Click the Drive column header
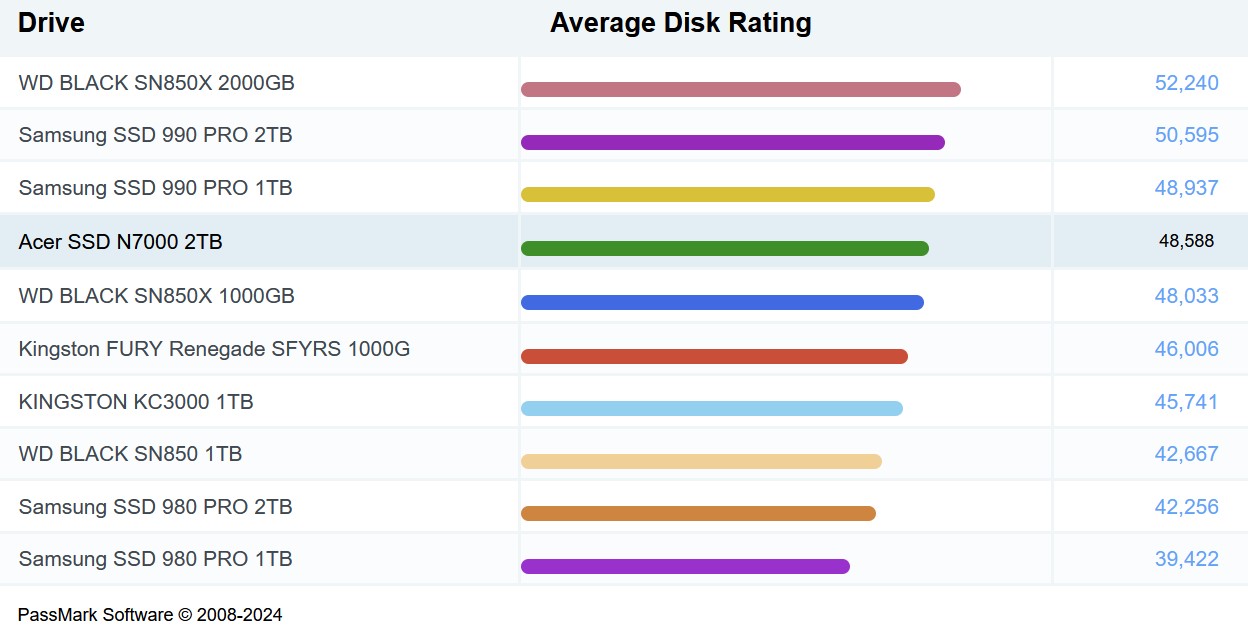The width and height of the screenshot is (1248, 628). [x=51, y=23]
